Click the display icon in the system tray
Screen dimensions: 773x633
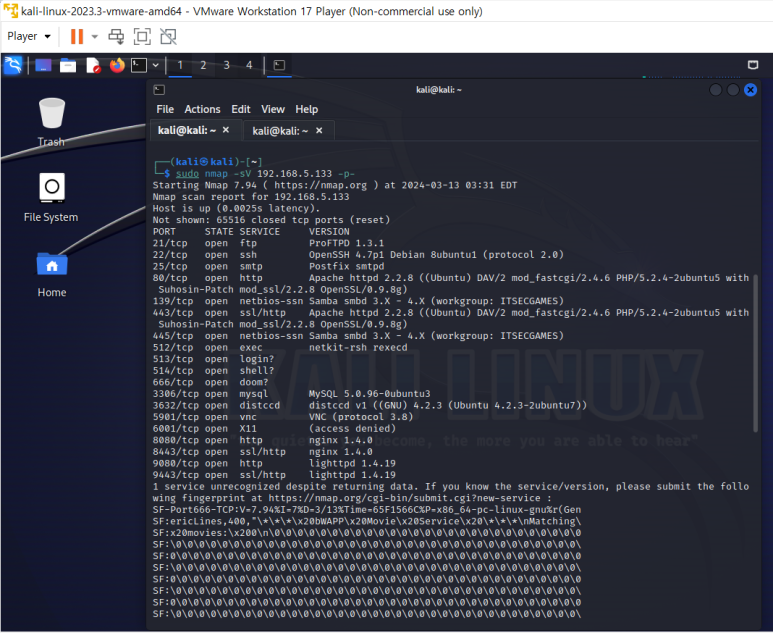pos(753,65)
